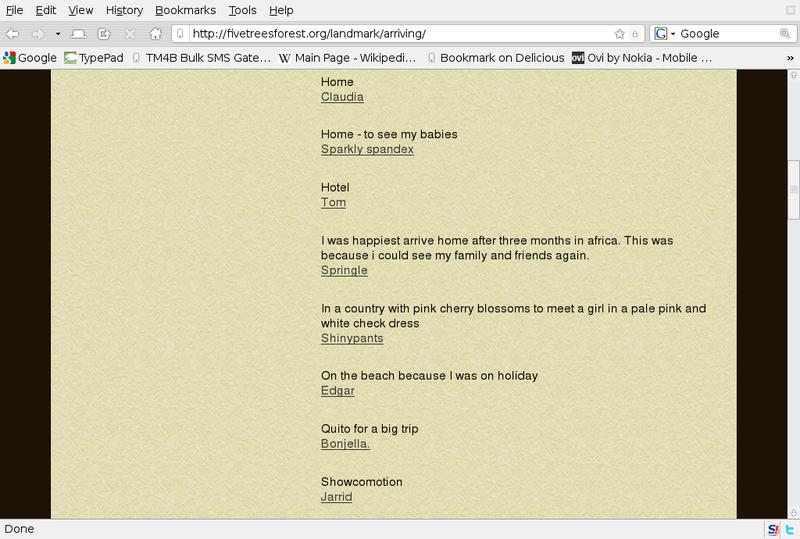Viewport: 800px width, 539px height.
Task: Follow the Jarrid link
Action: 337,497
